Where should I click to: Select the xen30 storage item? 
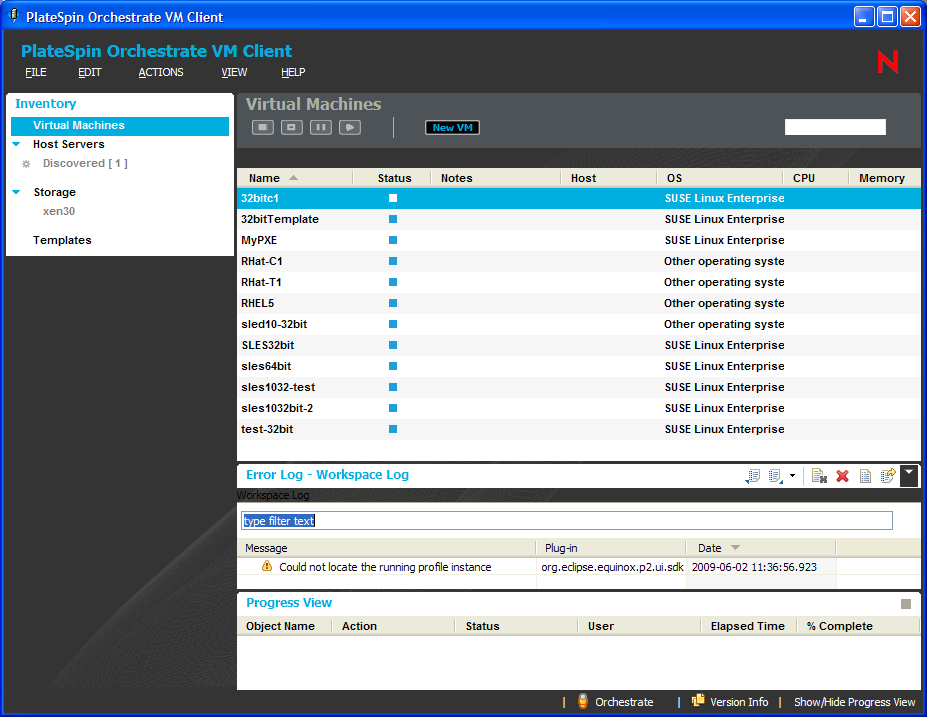click(x=59, y=211)
